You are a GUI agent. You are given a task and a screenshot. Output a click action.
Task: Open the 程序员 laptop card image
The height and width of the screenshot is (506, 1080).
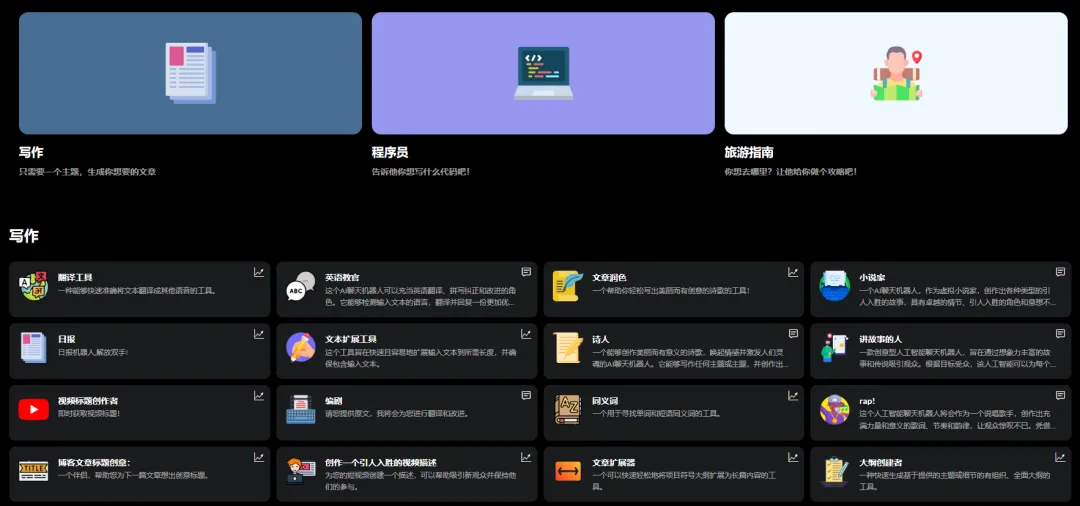pyautogui.click(x=543, y=73)
